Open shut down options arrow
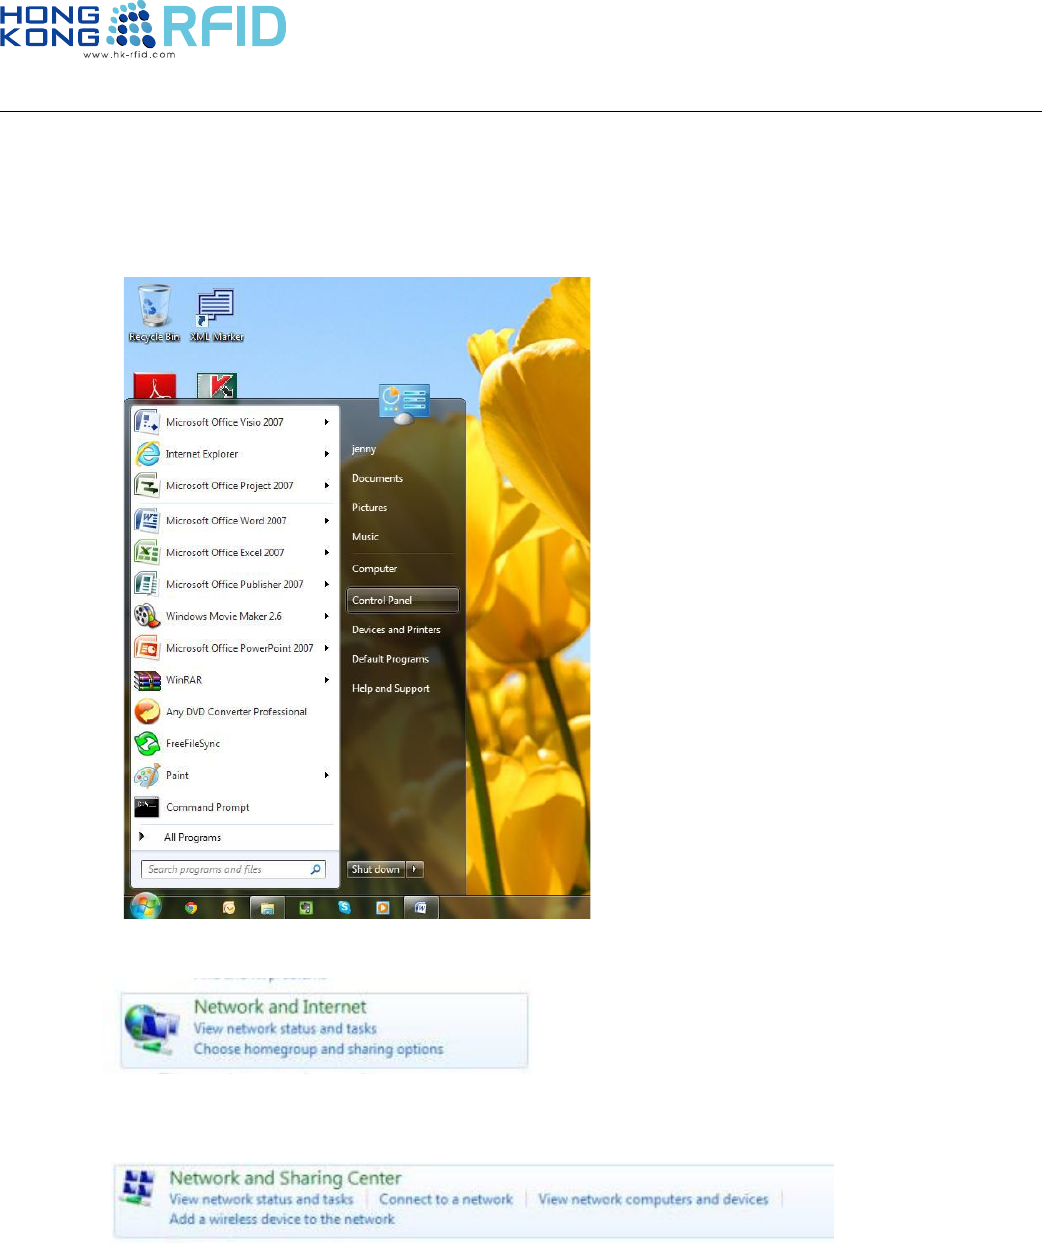Screen dimensions: 1042x1244 [x=415, y=870]
